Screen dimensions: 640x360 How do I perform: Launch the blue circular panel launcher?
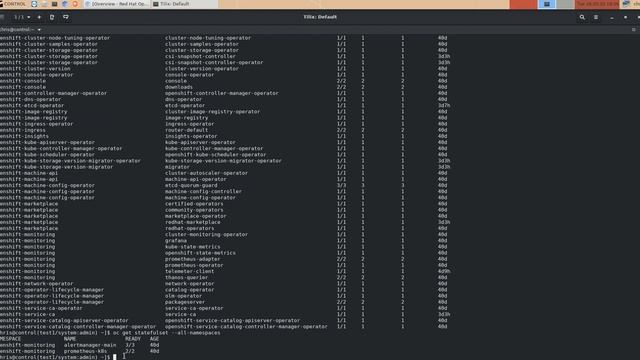click(34, 4)
